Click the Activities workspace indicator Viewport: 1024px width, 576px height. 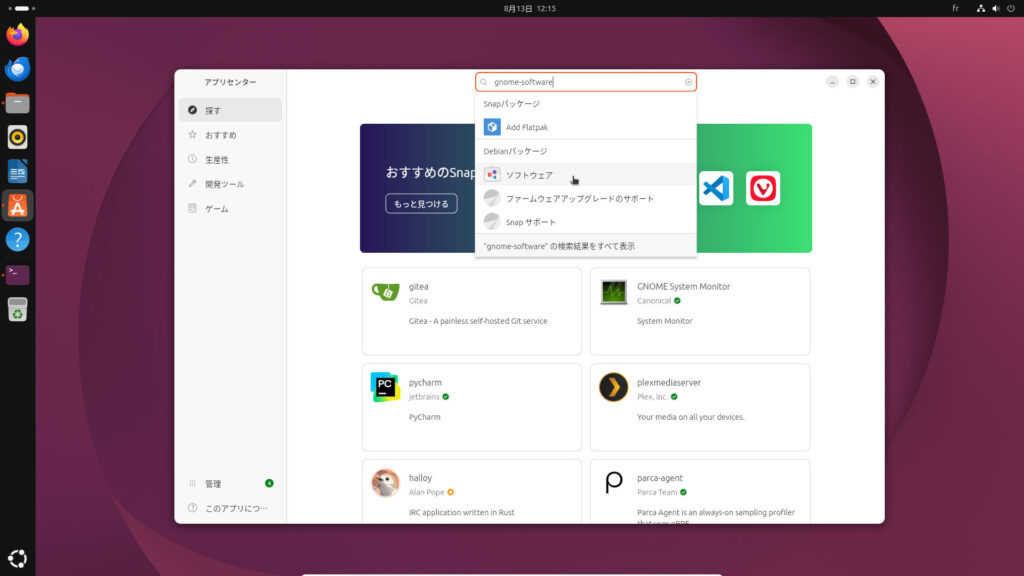22,8
